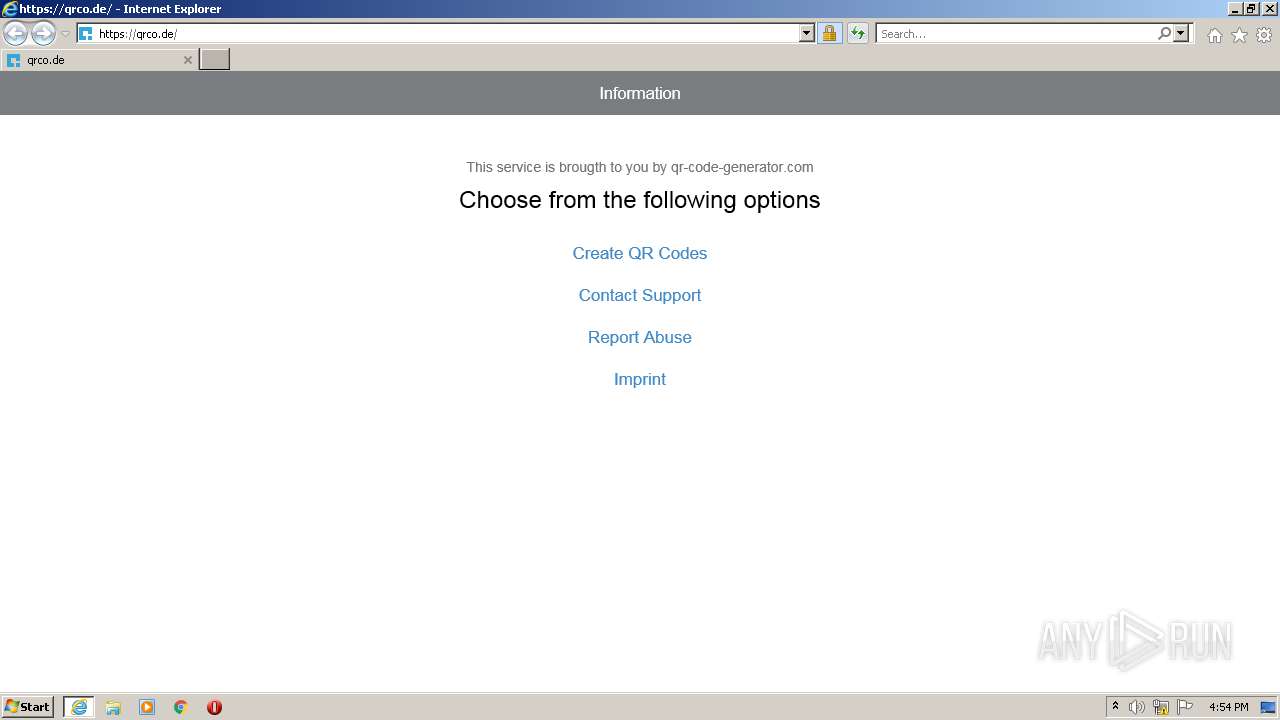Open the File Explorer taskbar icon

pos(113,707)
